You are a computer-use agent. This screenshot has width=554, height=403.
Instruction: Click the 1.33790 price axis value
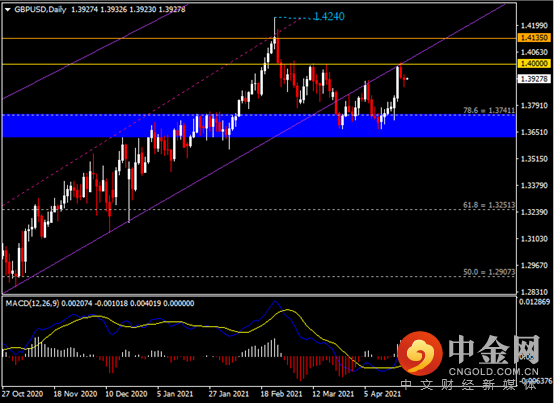534,185
